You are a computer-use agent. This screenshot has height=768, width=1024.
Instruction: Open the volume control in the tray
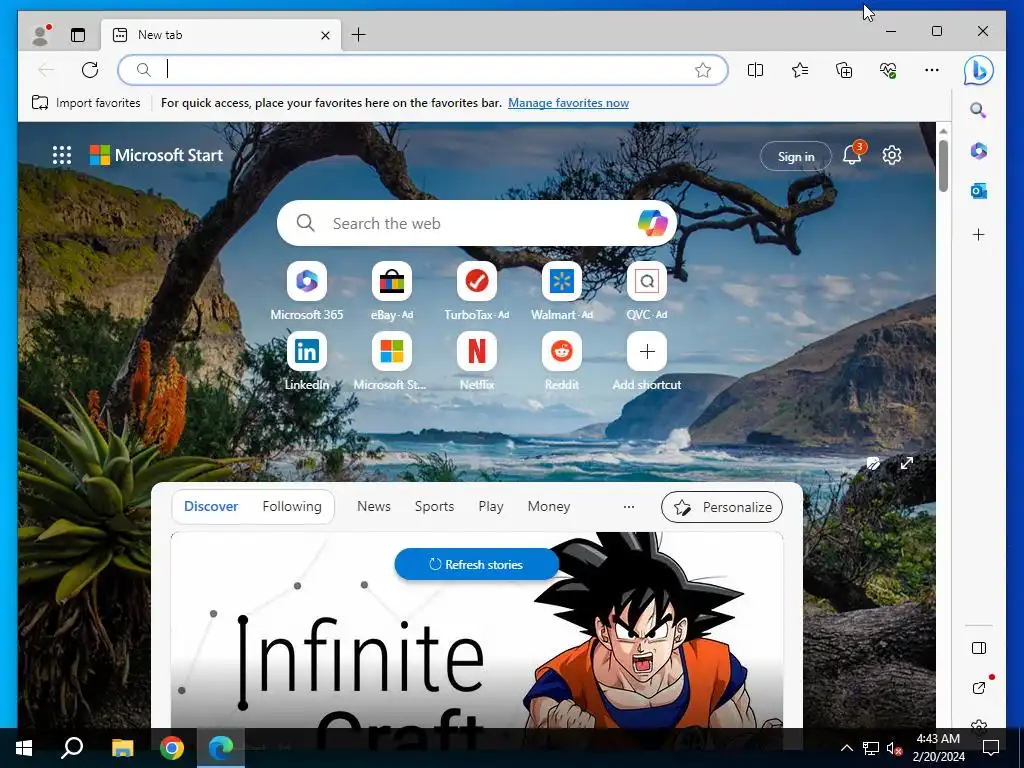click(894, 748)
